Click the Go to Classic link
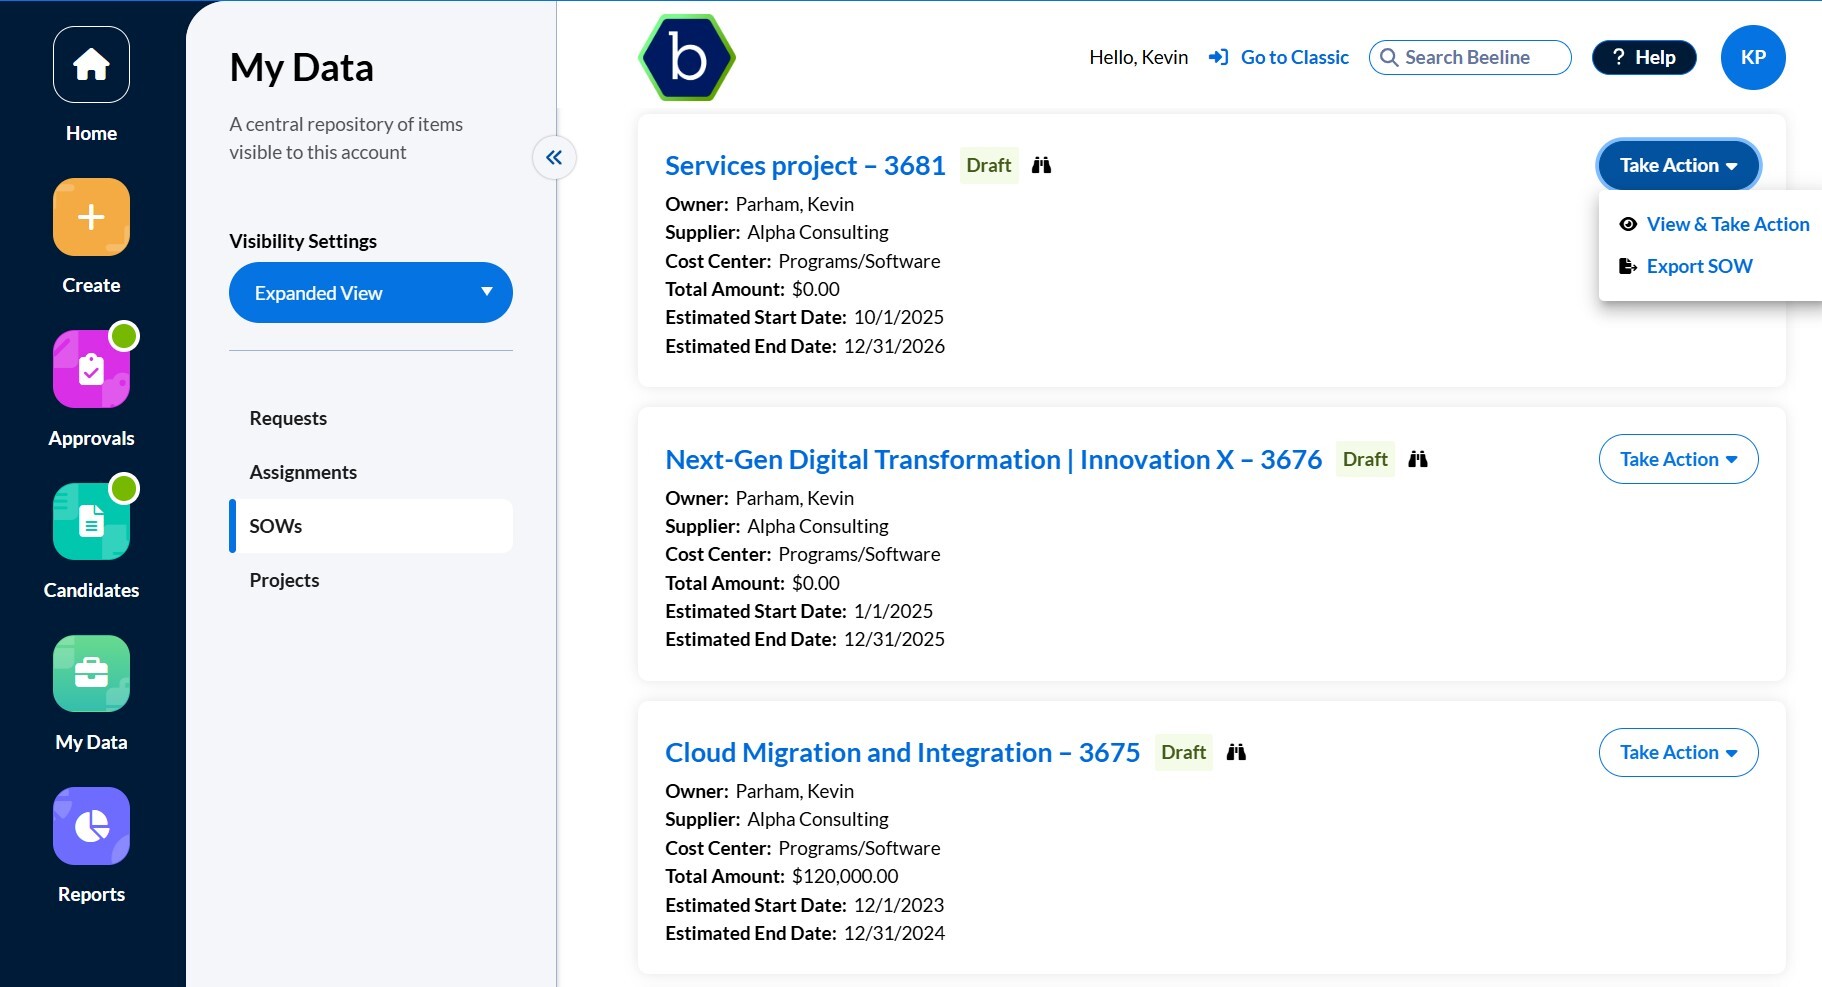Viewport: 1822px width, 987px height. (1294, 58)
